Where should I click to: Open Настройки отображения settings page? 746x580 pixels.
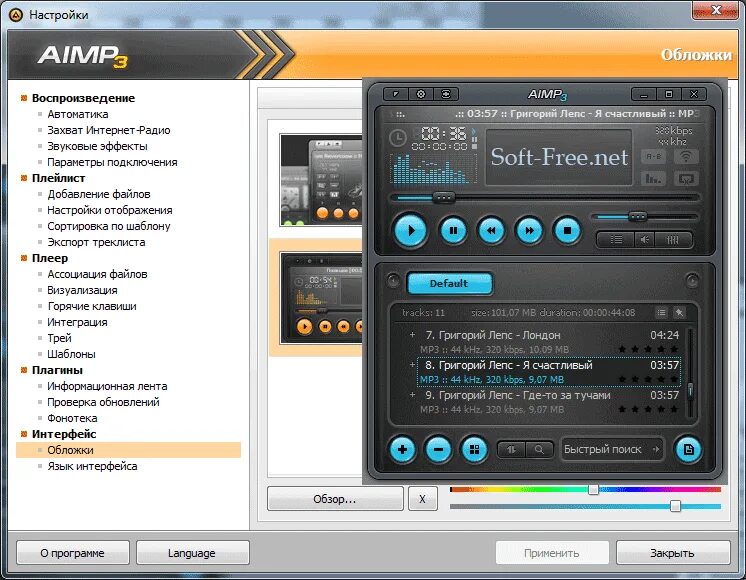[x=109, y=210]
